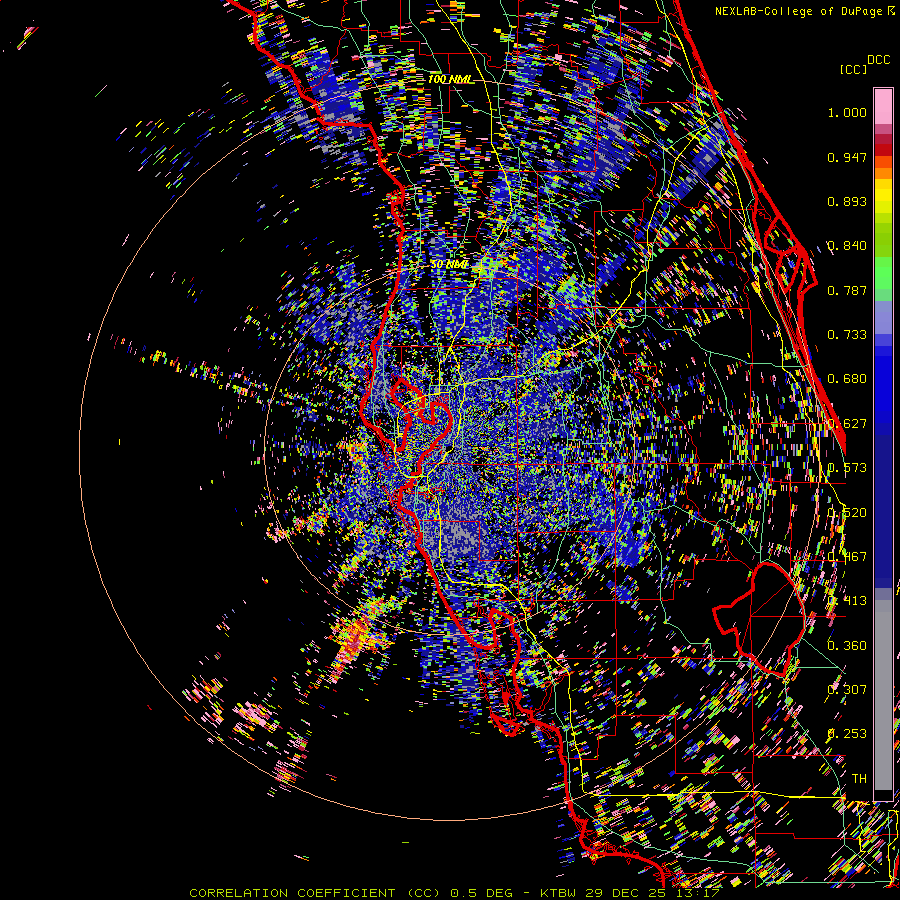Image resolution: width=900 pixels, height=900 pixels.
Task: Click the 0.680 legend value
Action: point(847,379)
